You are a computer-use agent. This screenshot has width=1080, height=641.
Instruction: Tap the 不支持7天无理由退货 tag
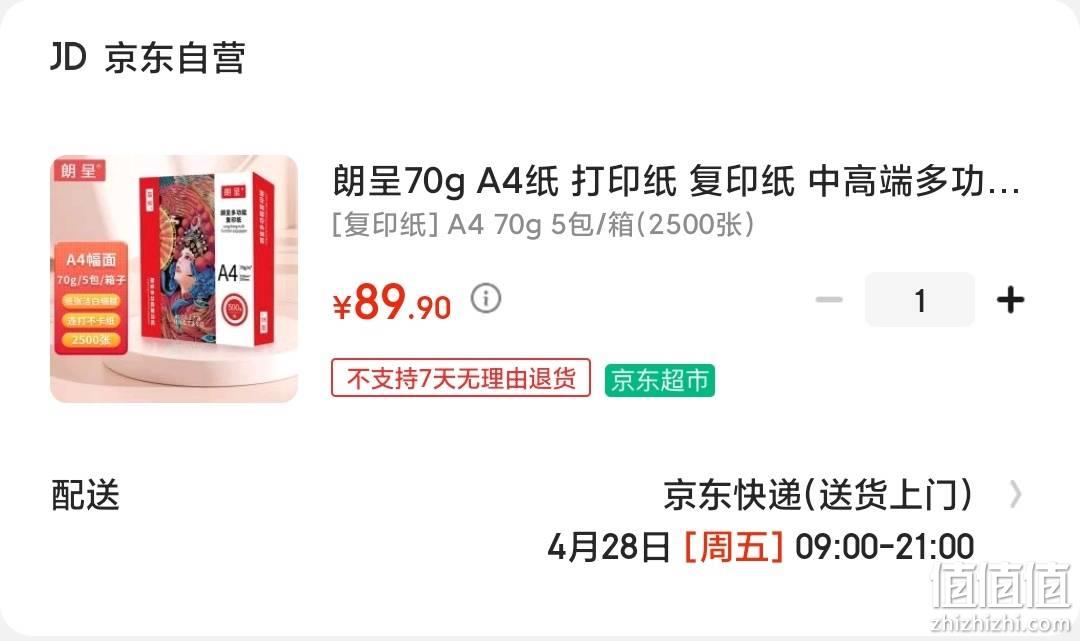pyautogui.click(x=461, y=378)
